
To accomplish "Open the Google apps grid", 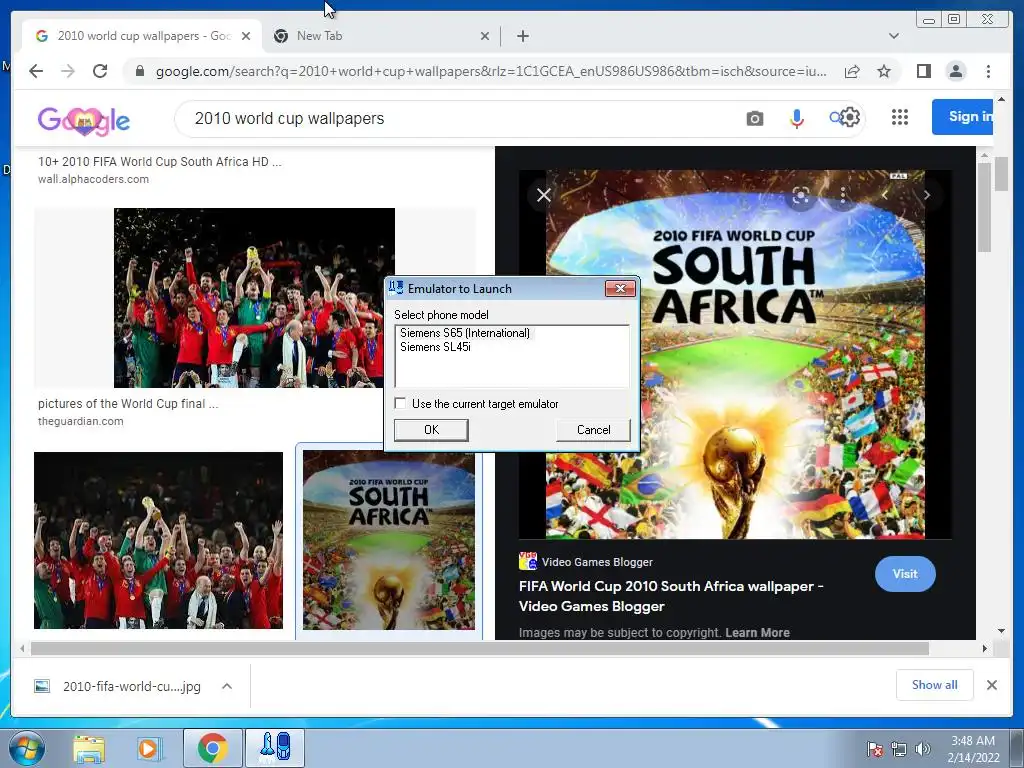I will (899, 118).
